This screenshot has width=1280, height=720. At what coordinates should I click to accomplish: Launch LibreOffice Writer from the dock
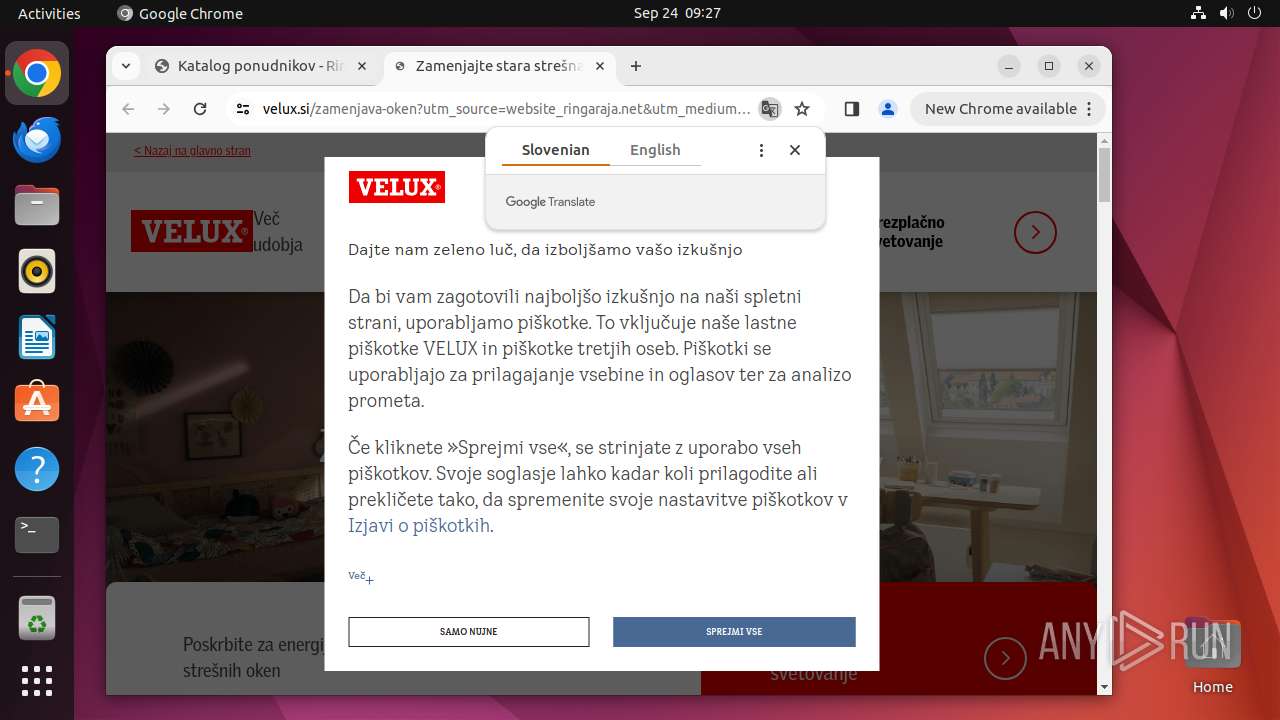[37, 337]
